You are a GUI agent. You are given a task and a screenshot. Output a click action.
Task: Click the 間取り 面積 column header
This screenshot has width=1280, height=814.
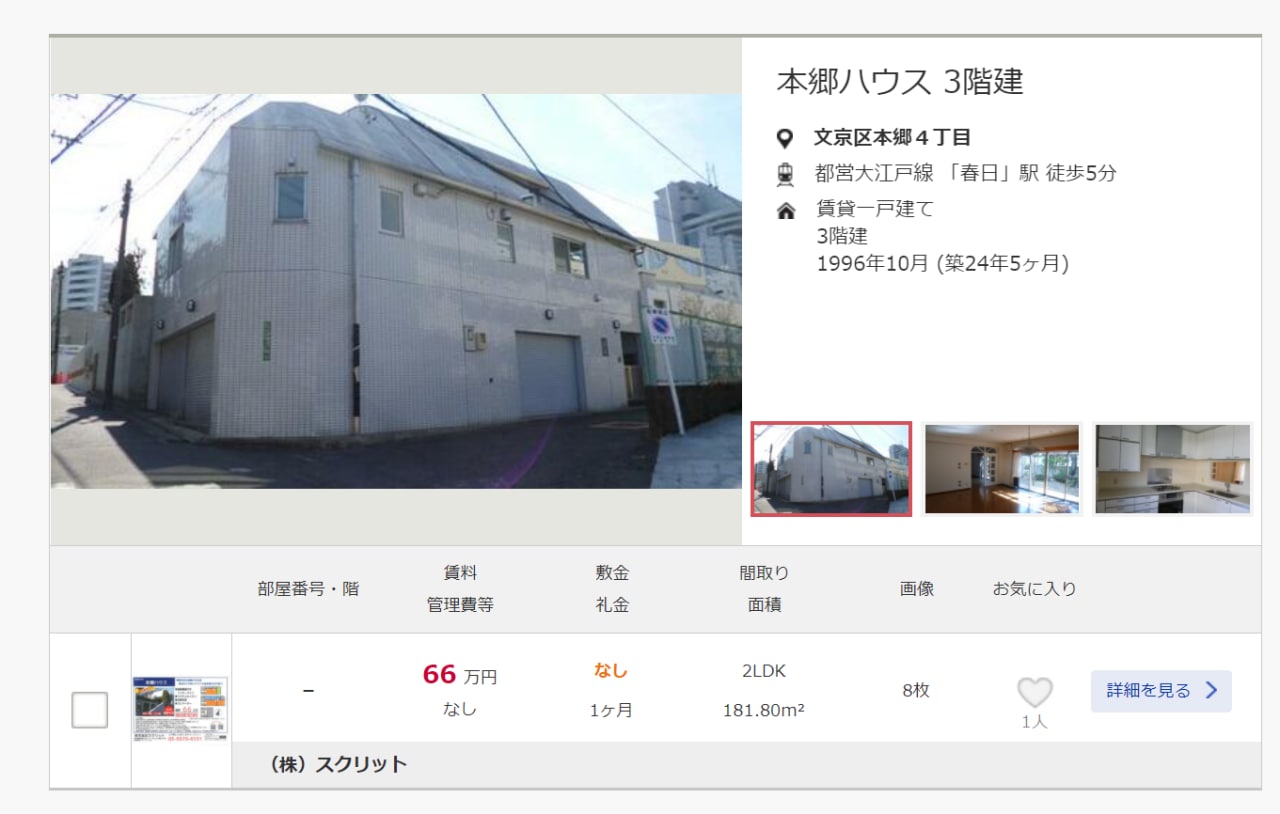(764, 589)
